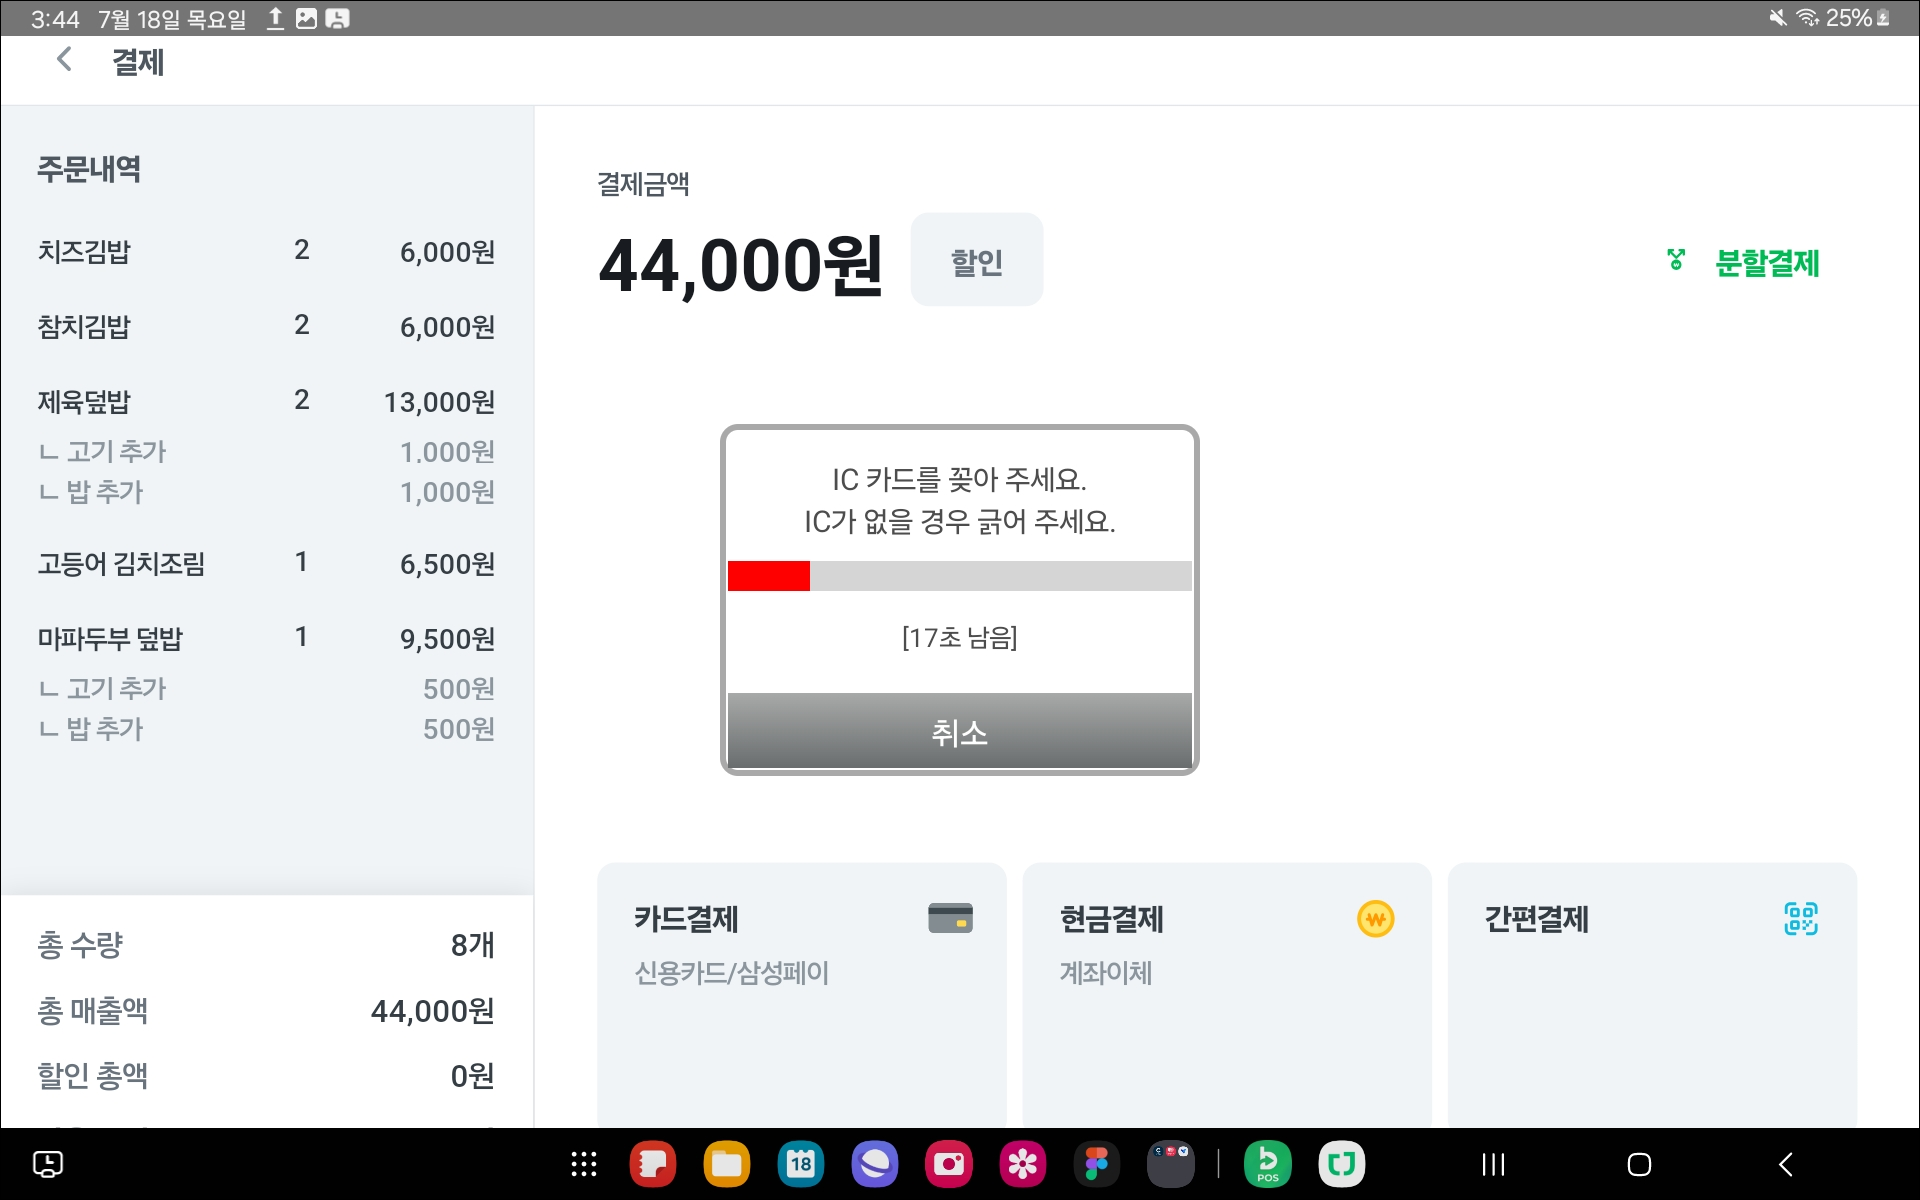The width and height of the screenshot is (1920, 1200).
Task: Open the Figma app in dock
Action: (1097, 1164)
